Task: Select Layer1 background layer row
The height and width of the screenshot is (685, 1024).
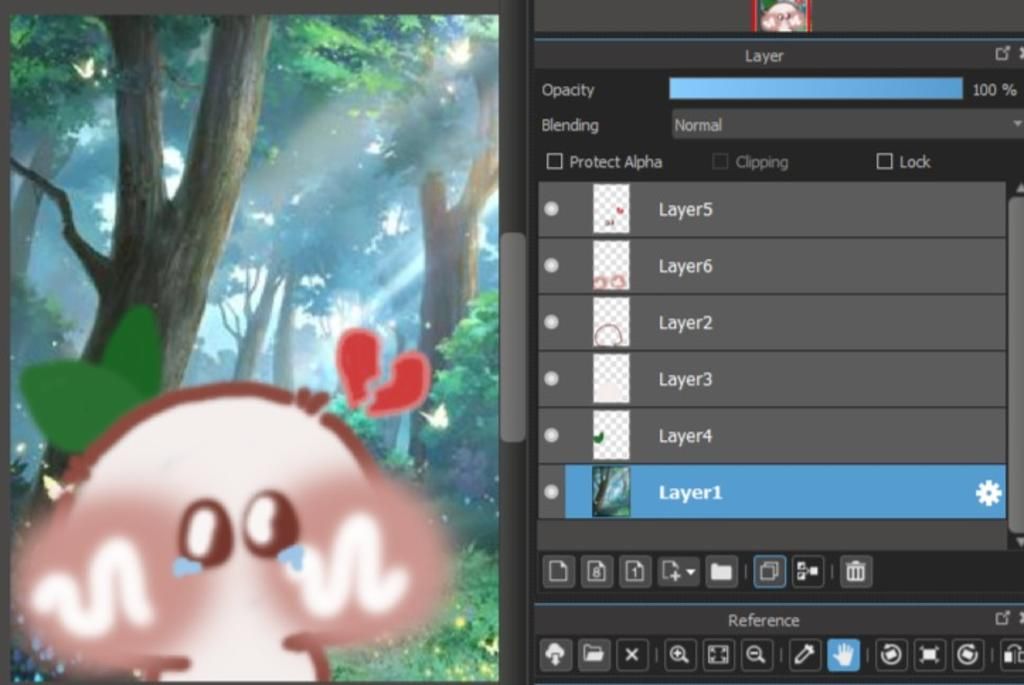Action: (x=772, y=492)
